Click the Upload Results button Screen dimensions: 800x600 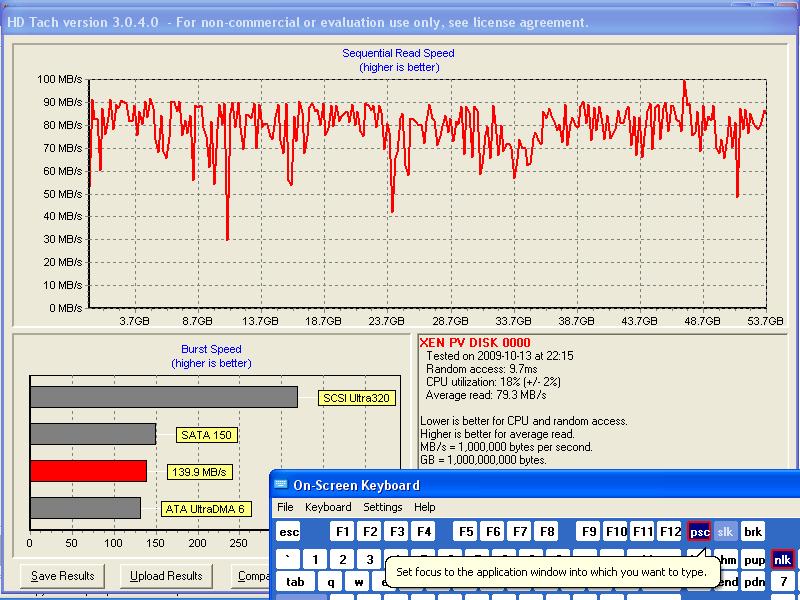[x=168, y=576]
